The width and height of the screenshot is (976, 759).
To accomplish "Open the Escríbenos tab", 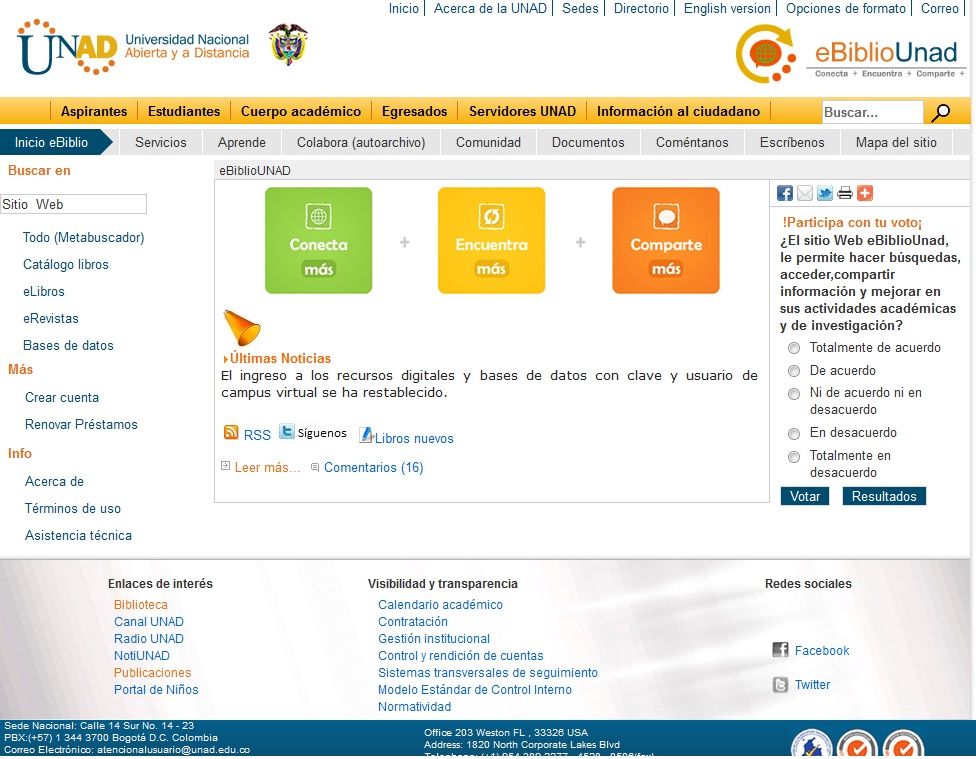I will click(x=792, y=143).
